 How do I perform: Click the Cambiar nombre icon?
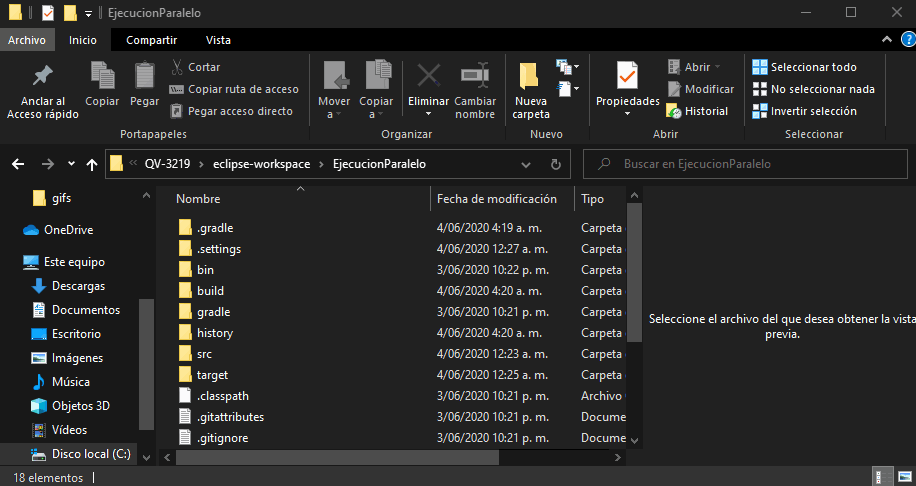click(x=474, y=76)
